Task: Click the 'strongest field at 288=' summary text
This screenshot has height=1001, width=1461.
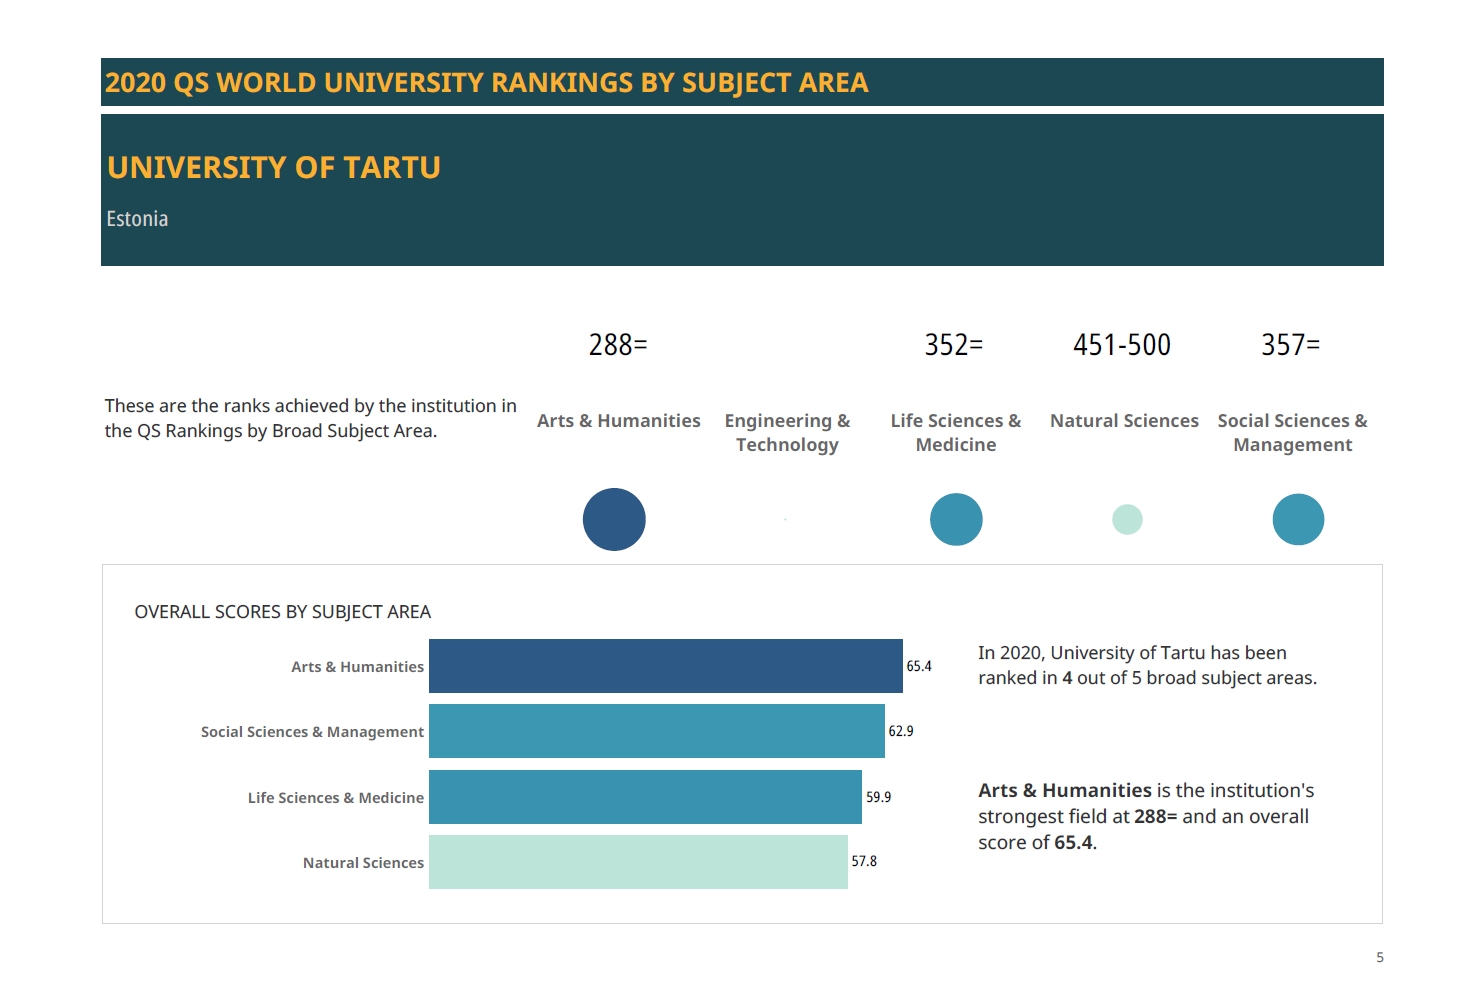Action: (x=1146, y=816)
